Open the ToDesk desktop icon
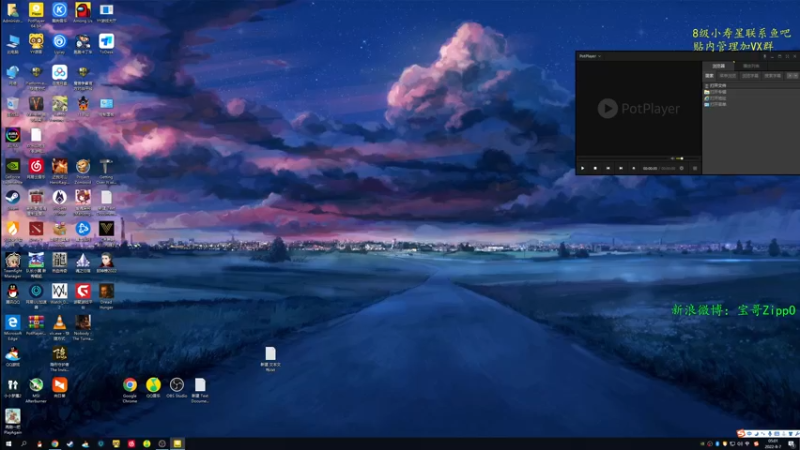 click(106, 43)
